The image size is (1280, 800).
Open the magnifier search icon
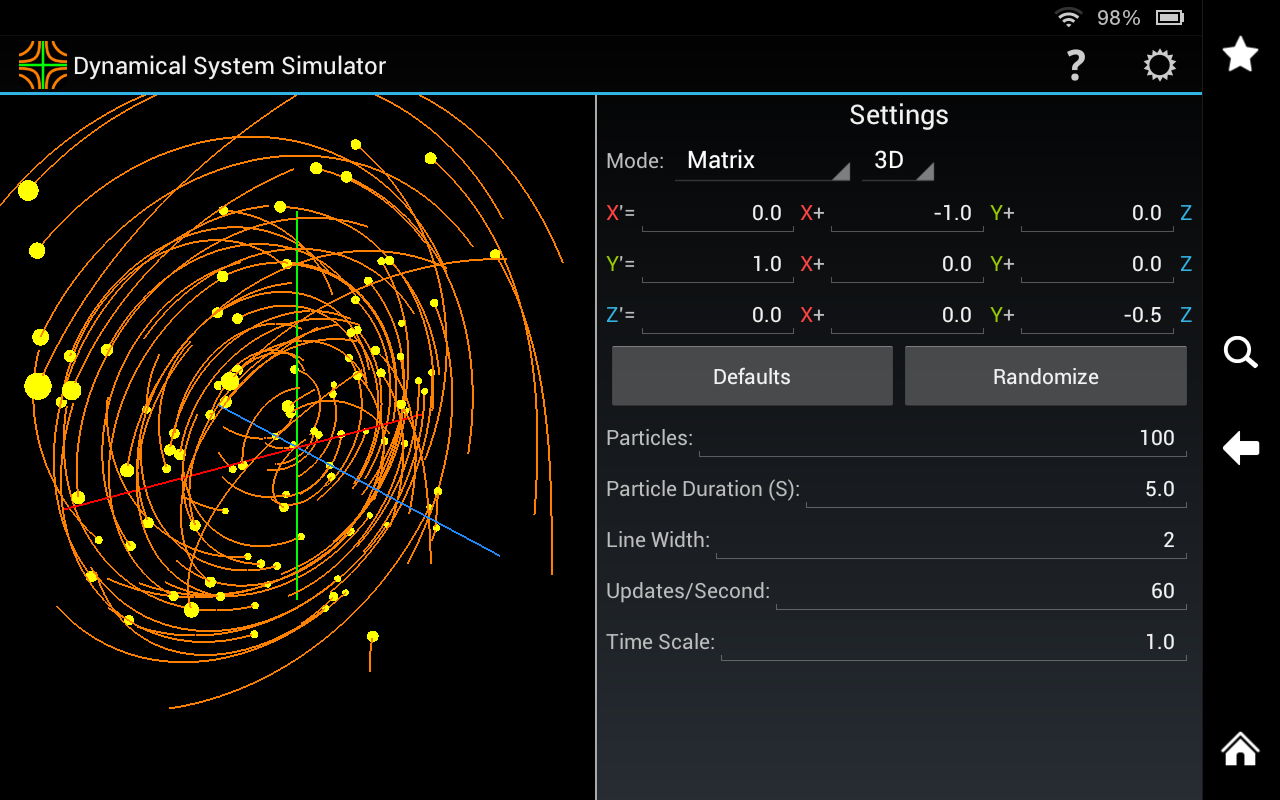click(1240, 352)
